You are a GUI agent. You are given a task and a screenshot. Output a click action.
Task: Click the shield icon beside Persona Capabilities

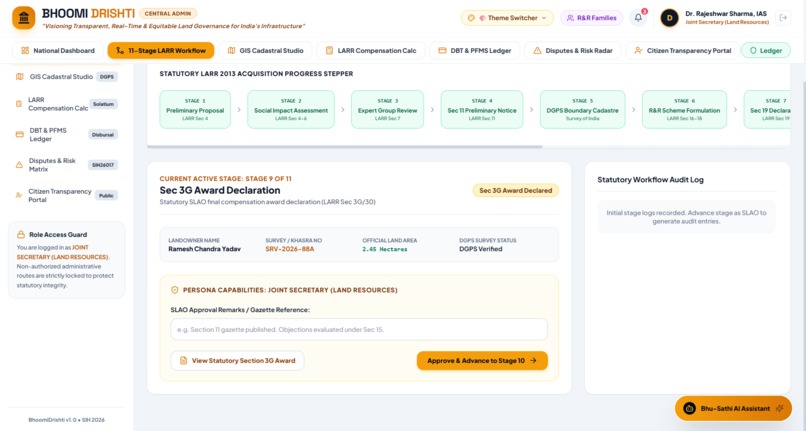tap(175, 290)
